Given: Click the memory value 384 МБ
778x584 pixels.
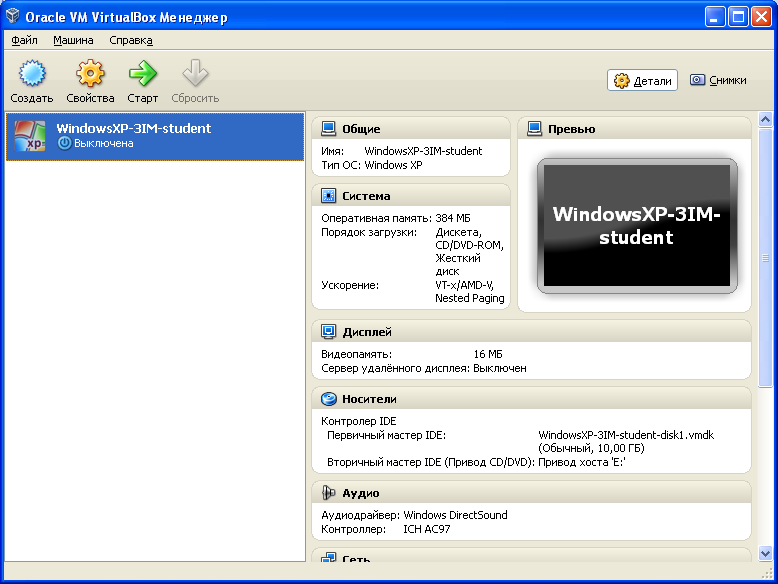Looking at the screenshot, I should [x=453, y=218].
